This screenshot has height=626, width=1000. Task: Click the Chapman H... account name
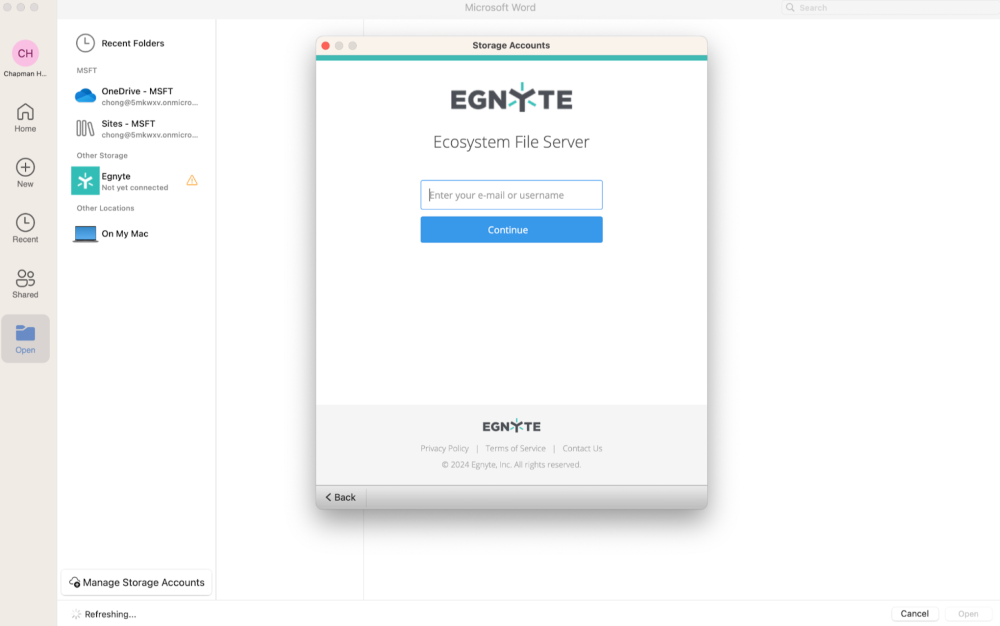pyautogui.click(x=25, y=74)
